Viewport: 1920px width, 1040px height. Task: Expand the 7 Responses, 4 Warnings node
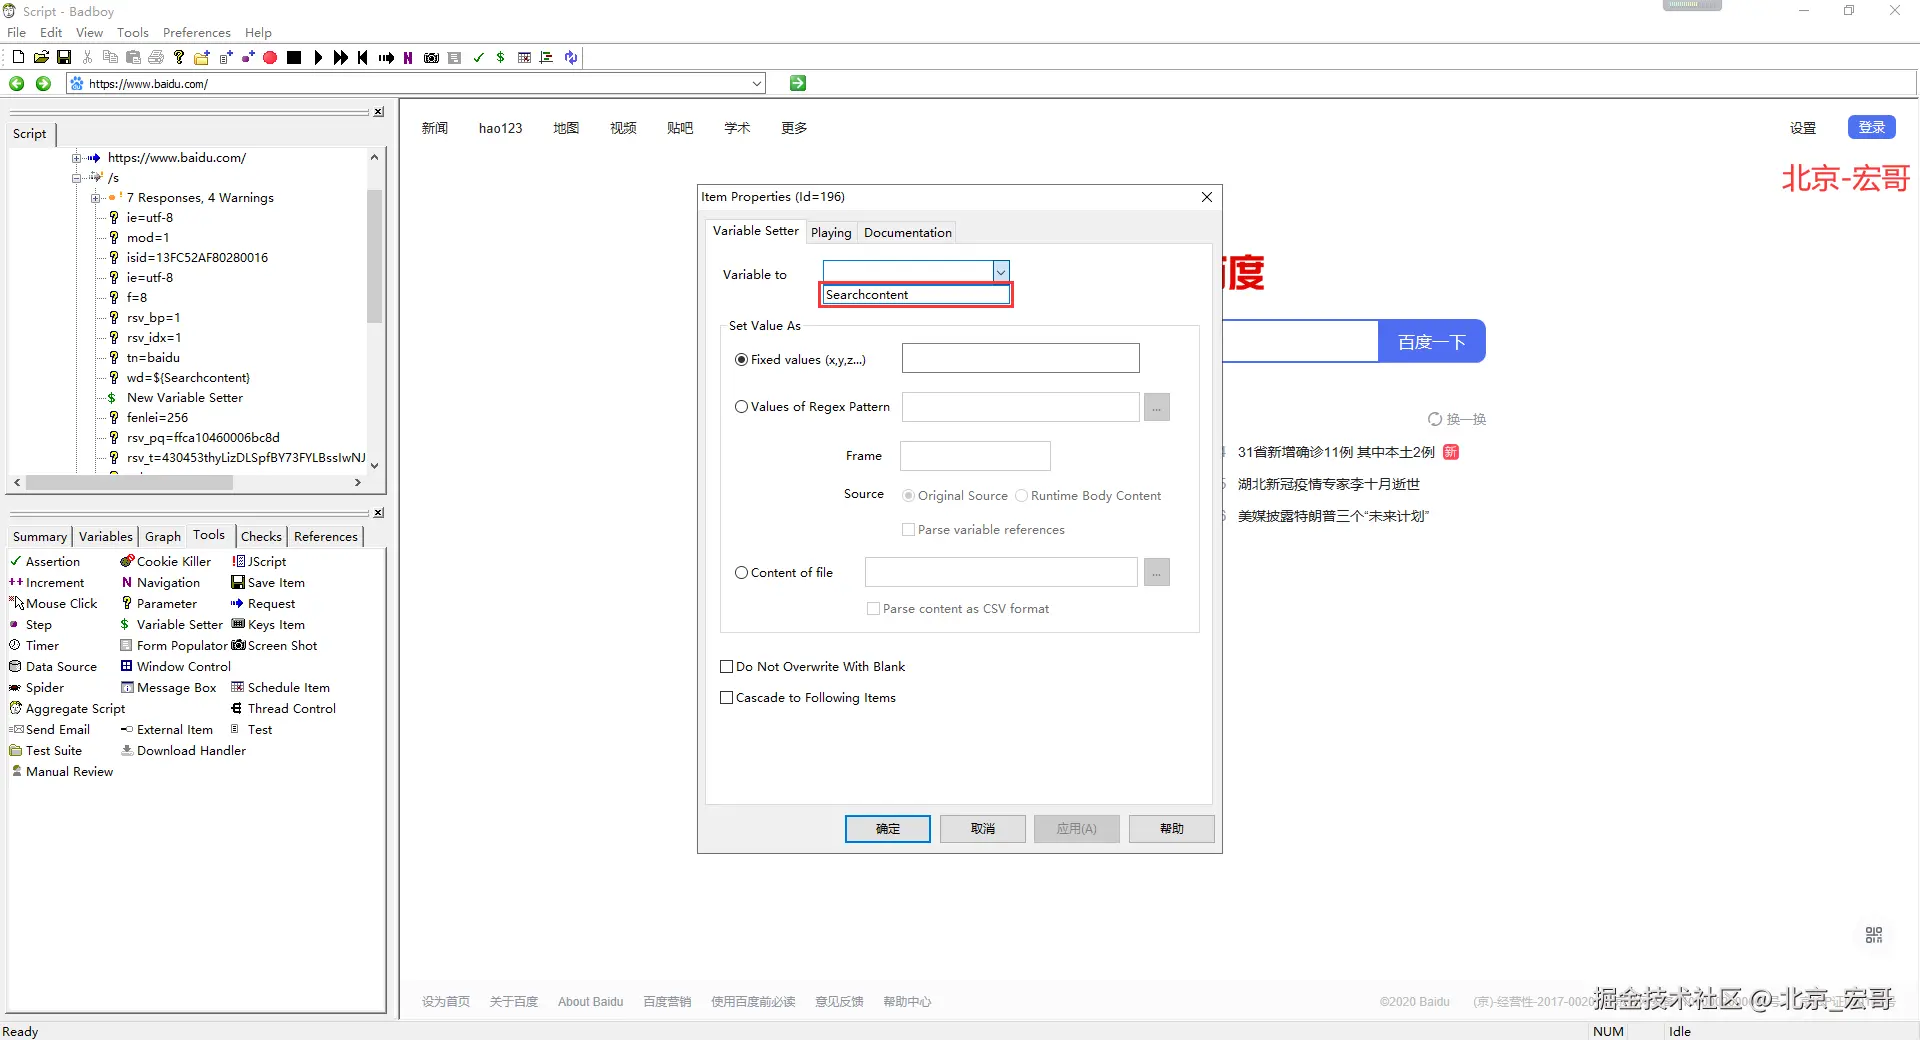click(x=96, y=198)
